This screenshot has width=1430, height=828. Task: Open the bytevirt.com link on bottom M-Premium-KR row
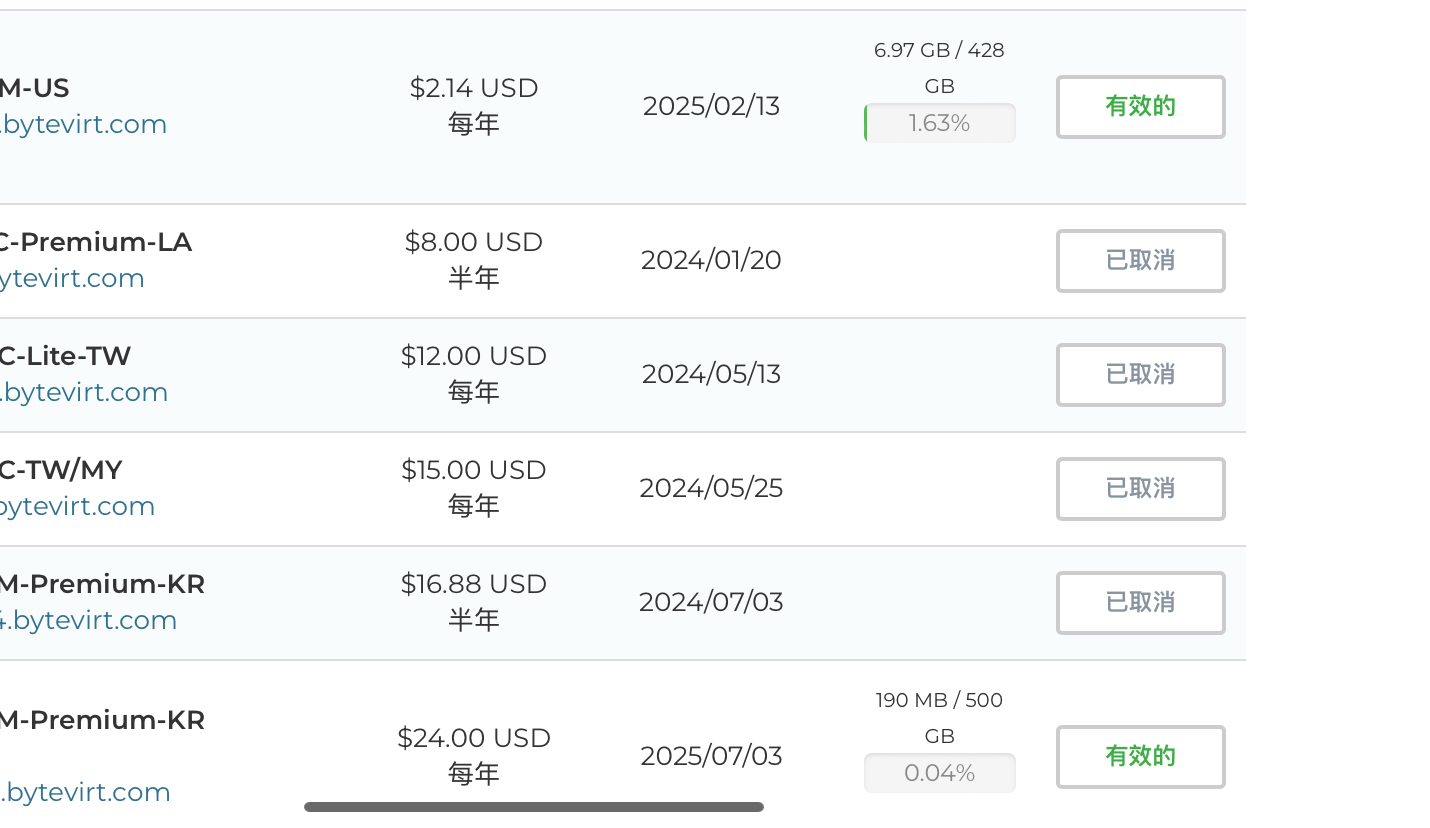coord(85,792)
